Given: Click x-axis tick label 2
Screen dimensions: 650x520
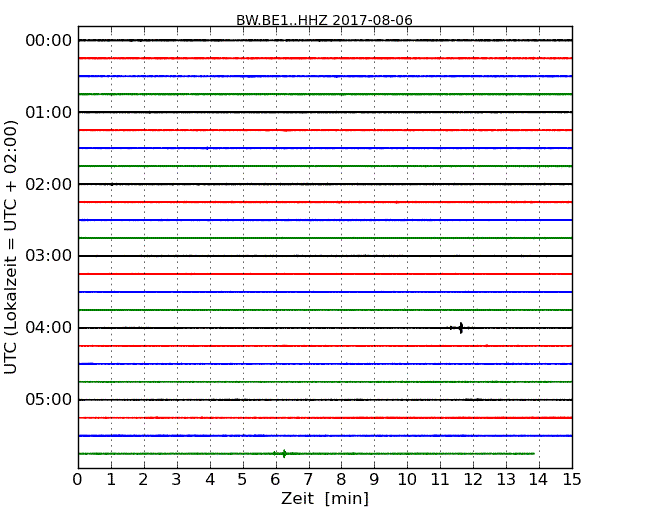Looking at the screenshot, I should (x=143, y=480).
